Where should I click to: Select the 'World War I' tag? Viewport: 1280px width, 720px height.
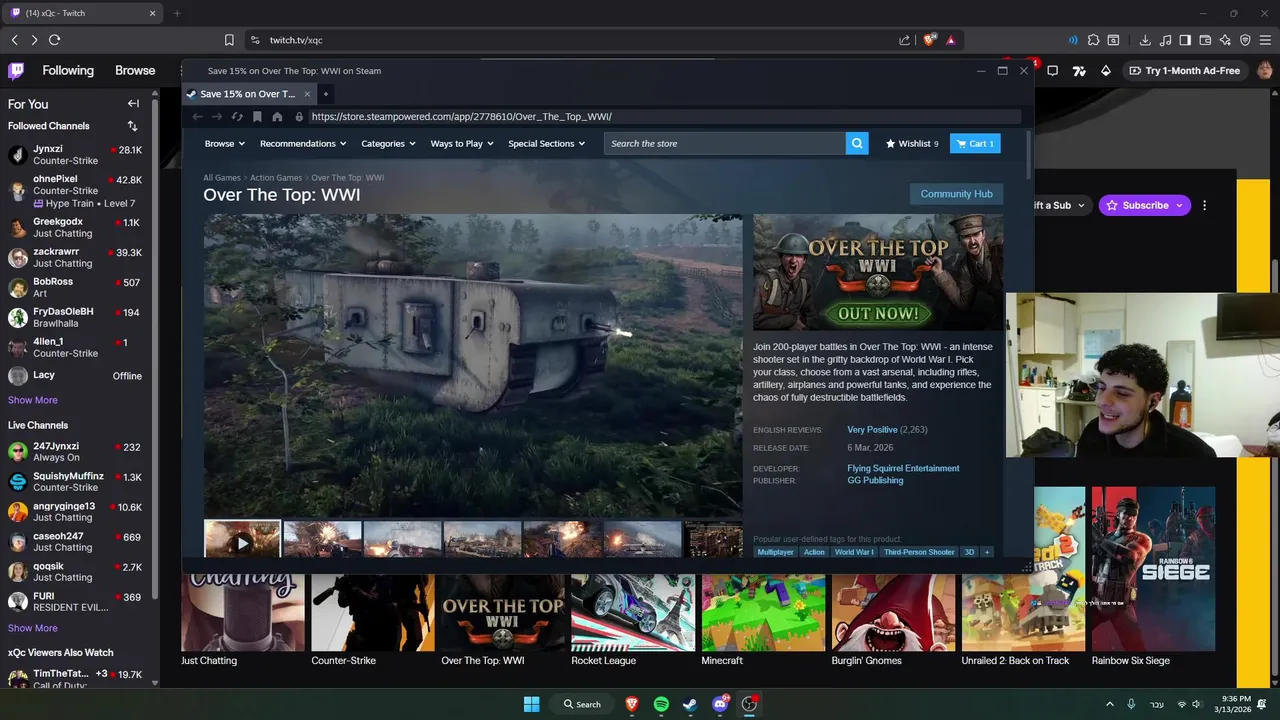click(x=854, y=552)
